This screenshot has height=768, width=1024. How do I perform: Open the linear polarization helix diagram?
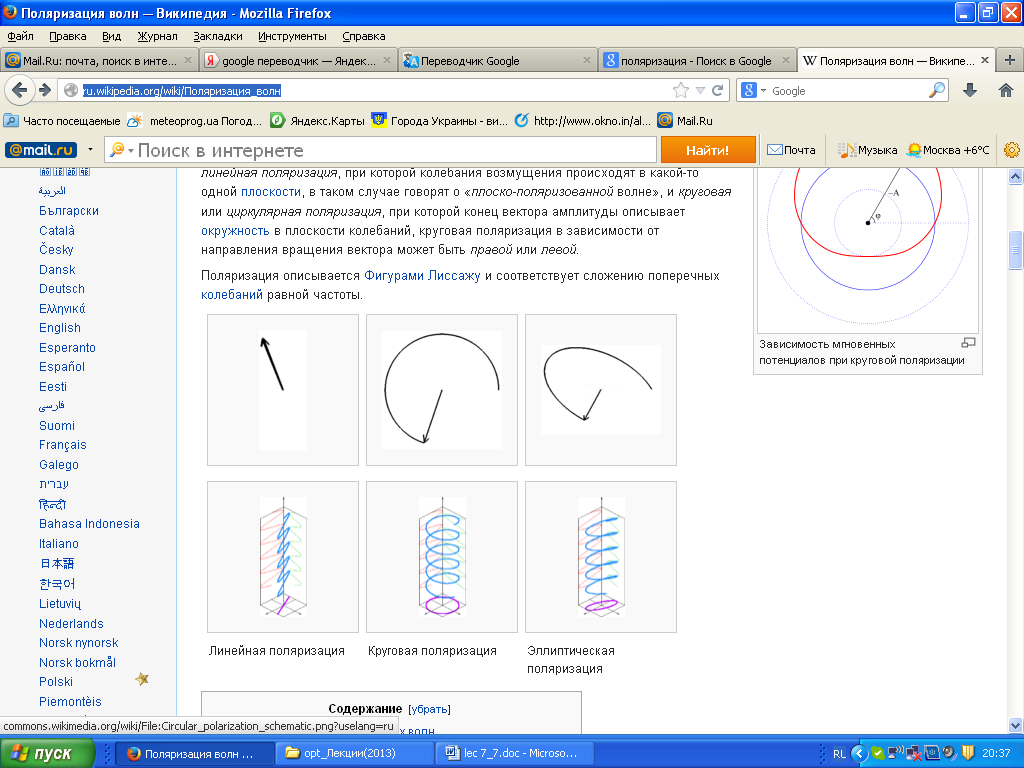(x=283, y=557)
